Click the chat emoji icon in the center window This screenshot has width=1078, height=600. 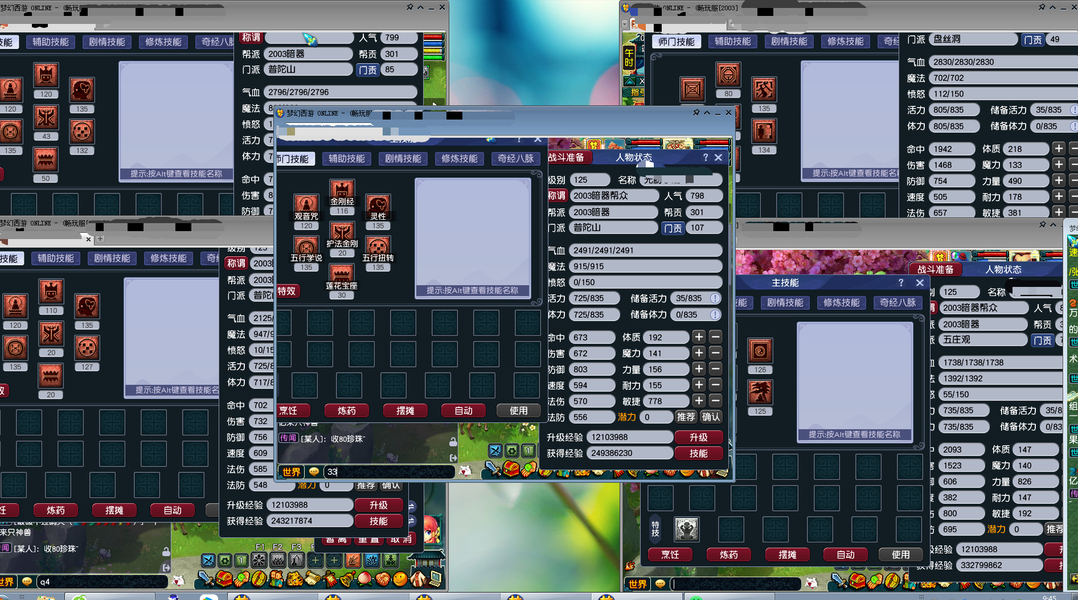pos(314,471)
